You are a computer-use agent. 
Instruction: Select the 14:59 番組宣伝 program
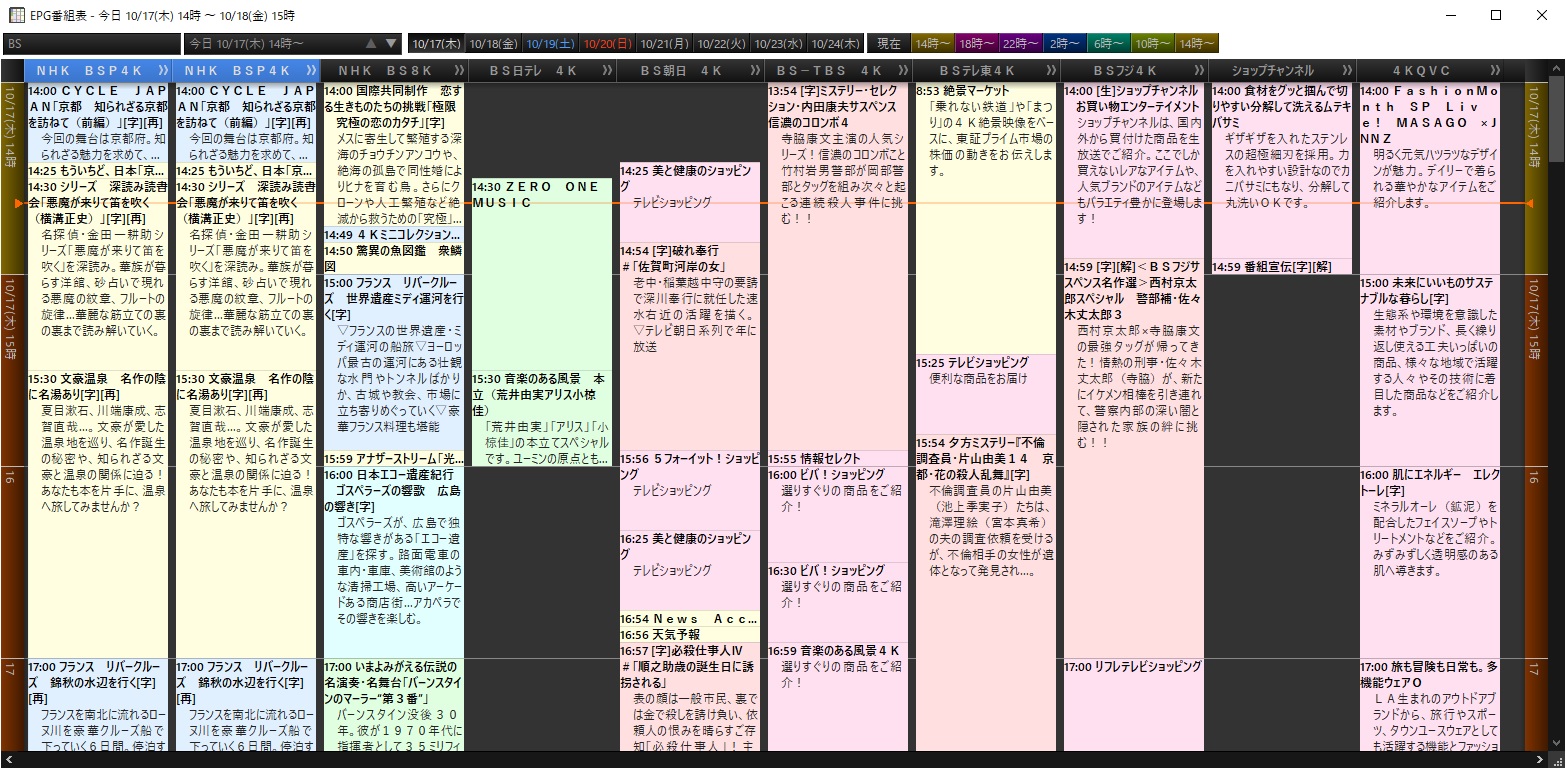point(1281,266)
